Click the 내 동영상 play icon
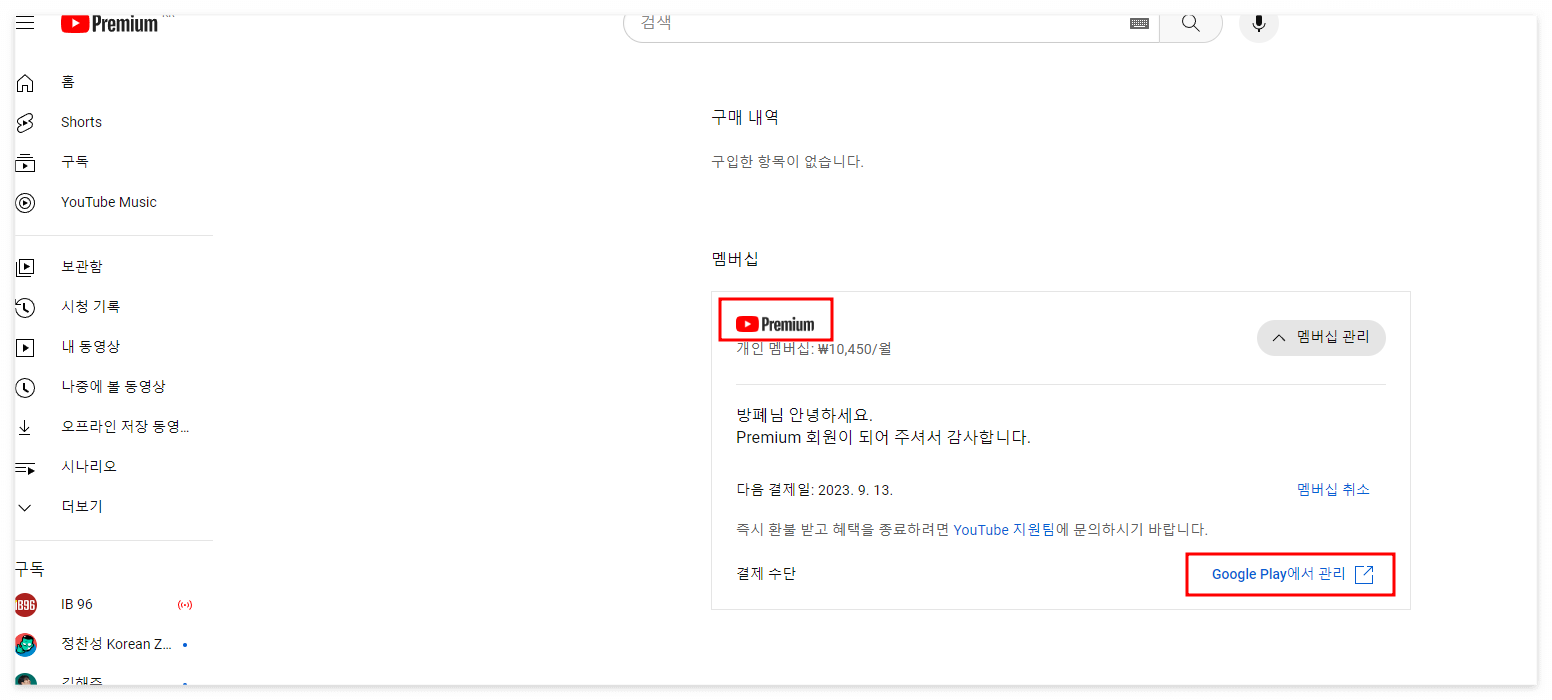 (x=25, y=347)
